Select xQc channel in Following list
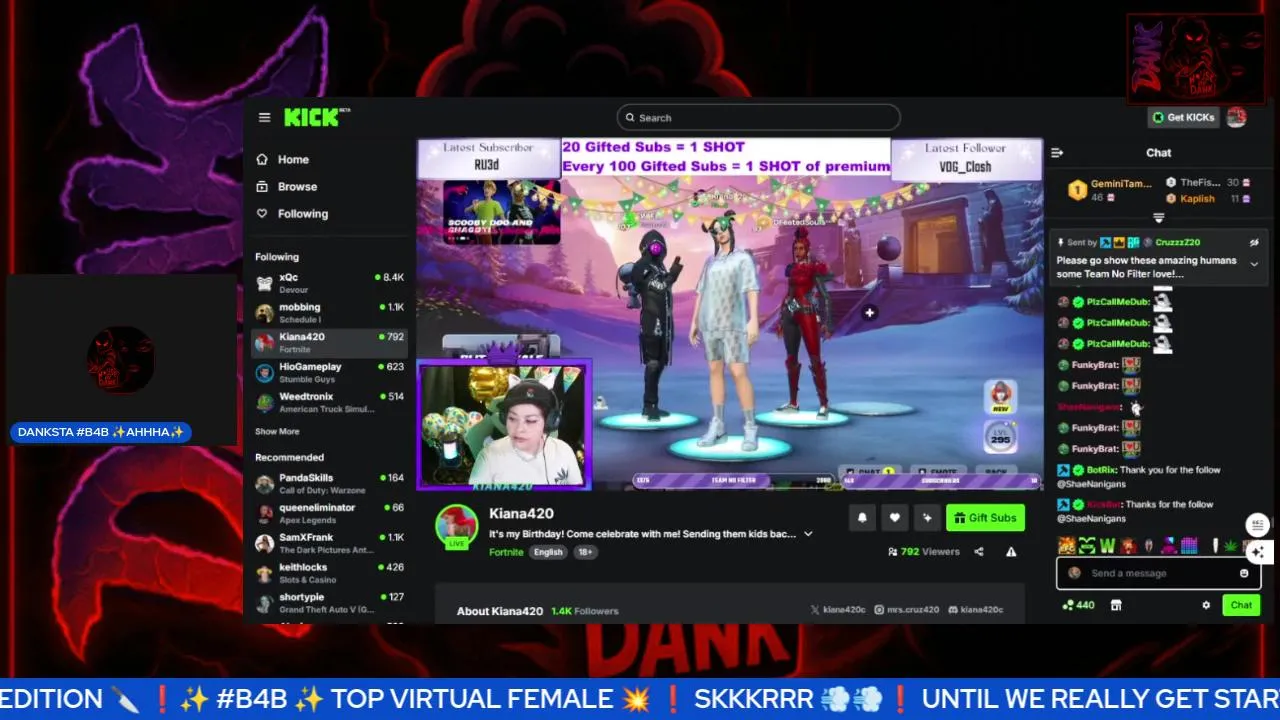The image size is (1280, 720). click(329, 283)
